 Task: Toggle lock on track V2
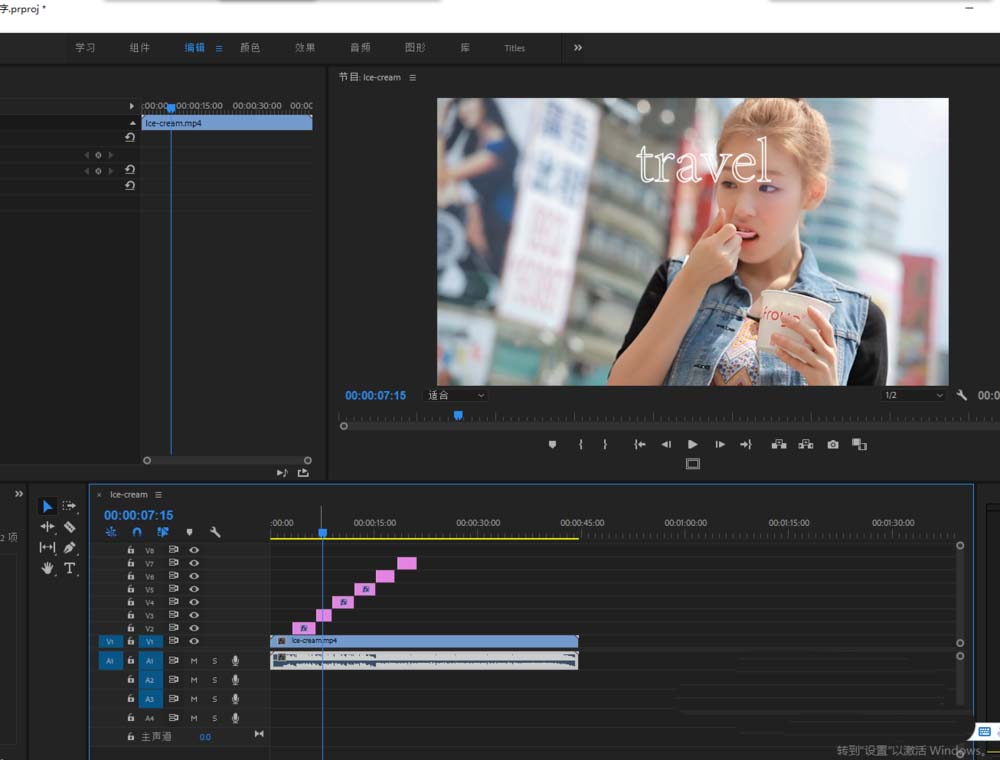130,628
